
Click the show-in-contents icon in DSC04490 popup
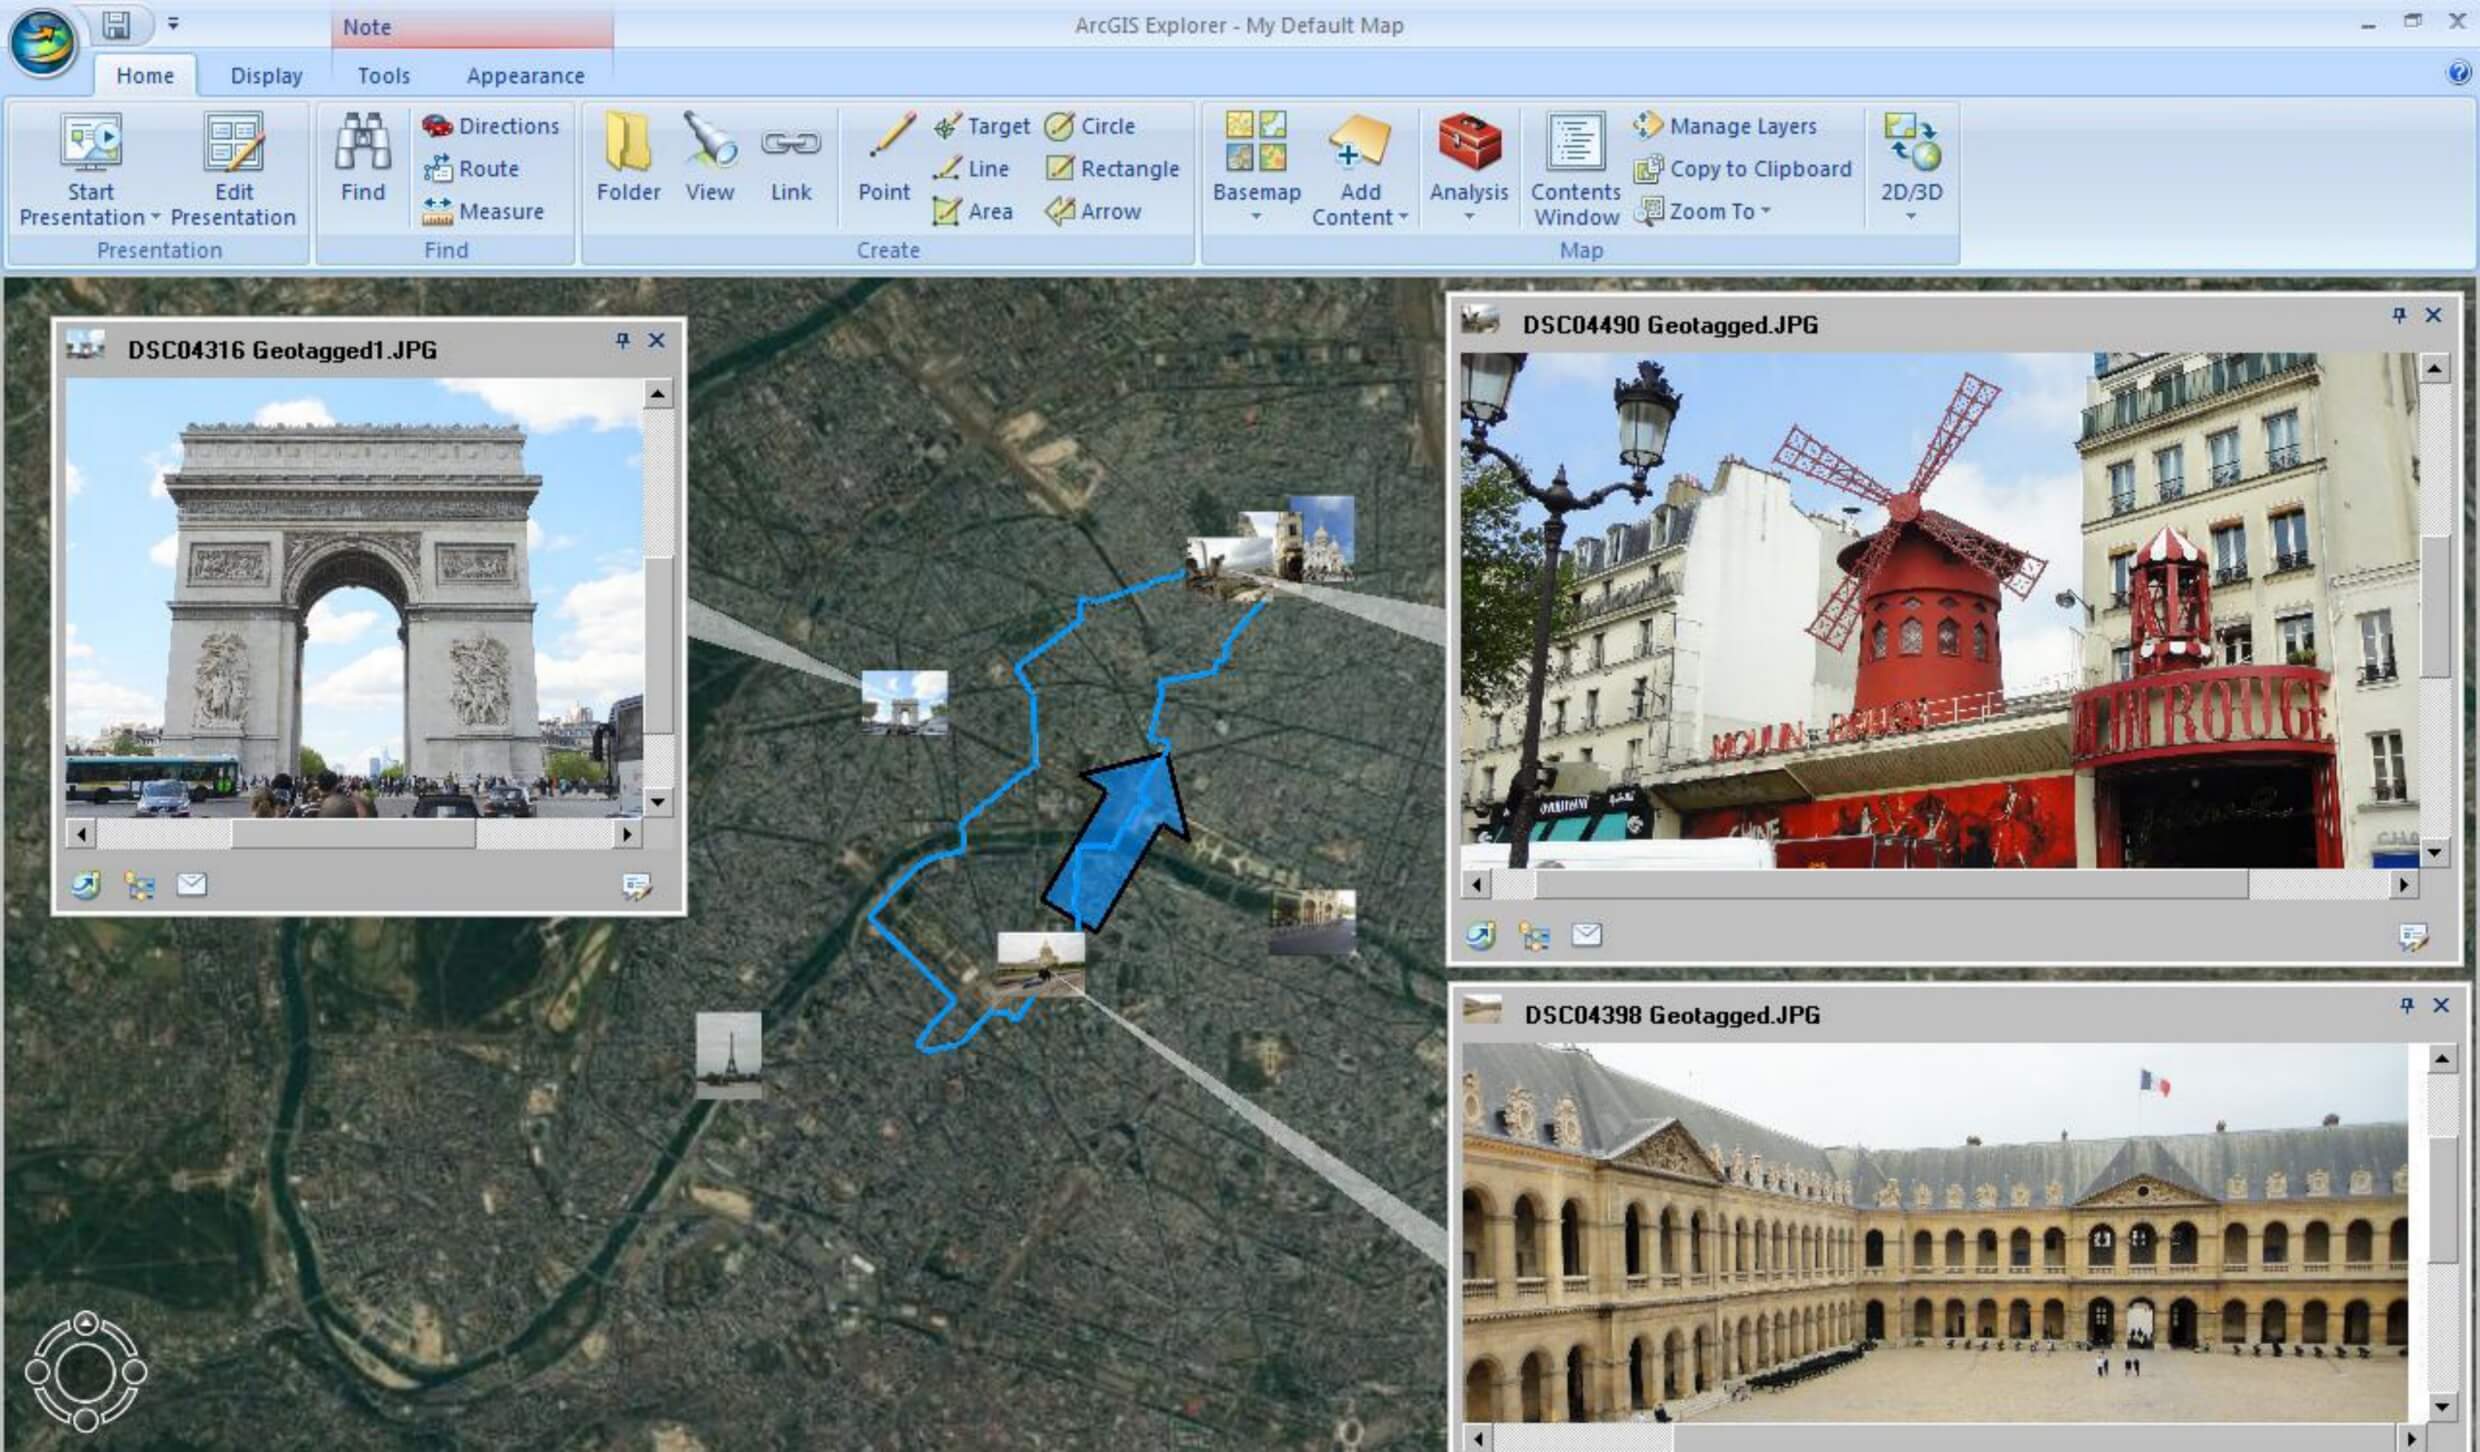1533,935
